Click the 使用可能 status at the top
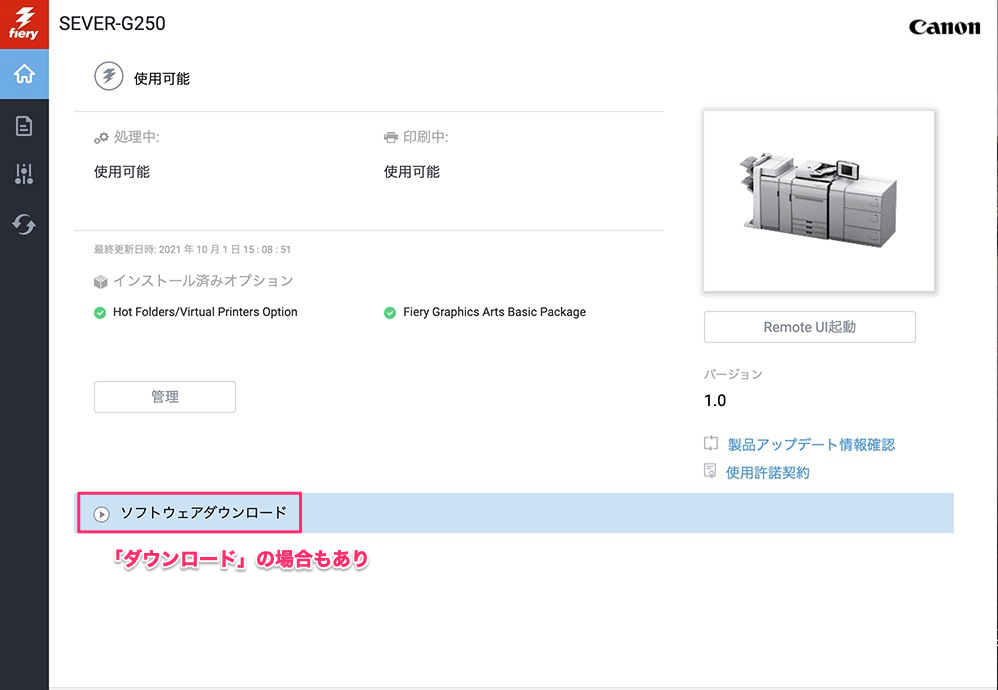 (x=162, y=79)
